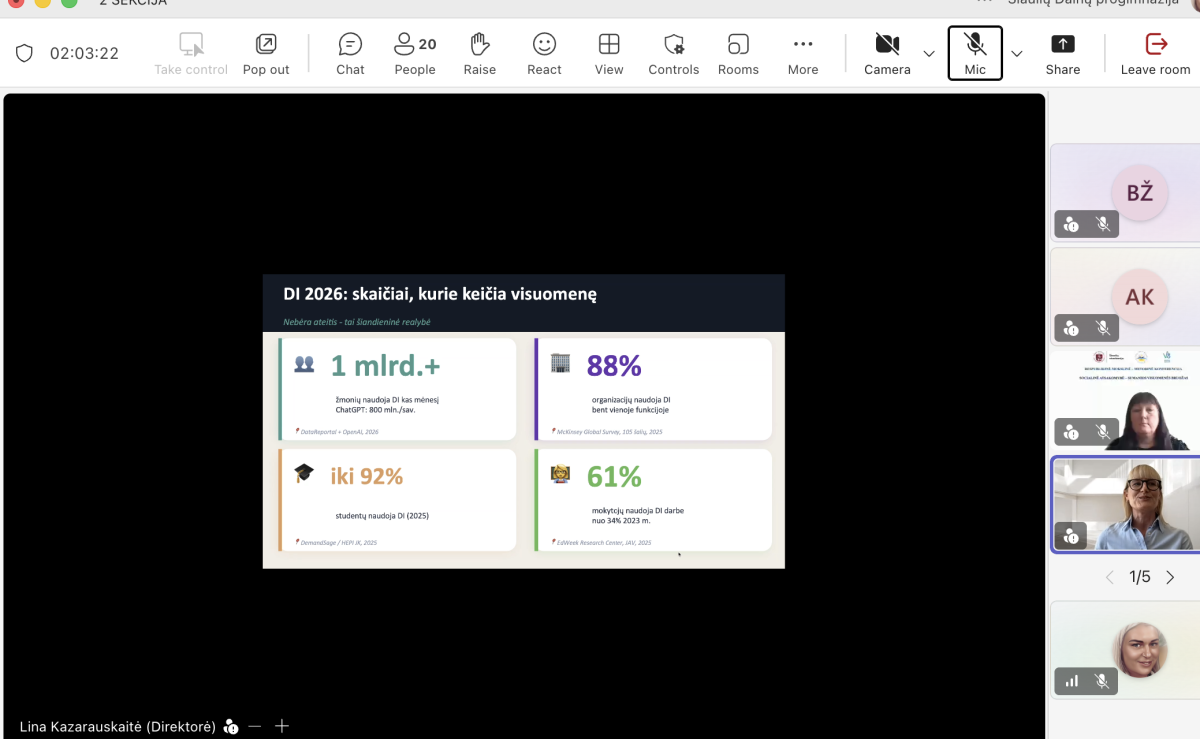Open the View layout options

coord(609,54)
